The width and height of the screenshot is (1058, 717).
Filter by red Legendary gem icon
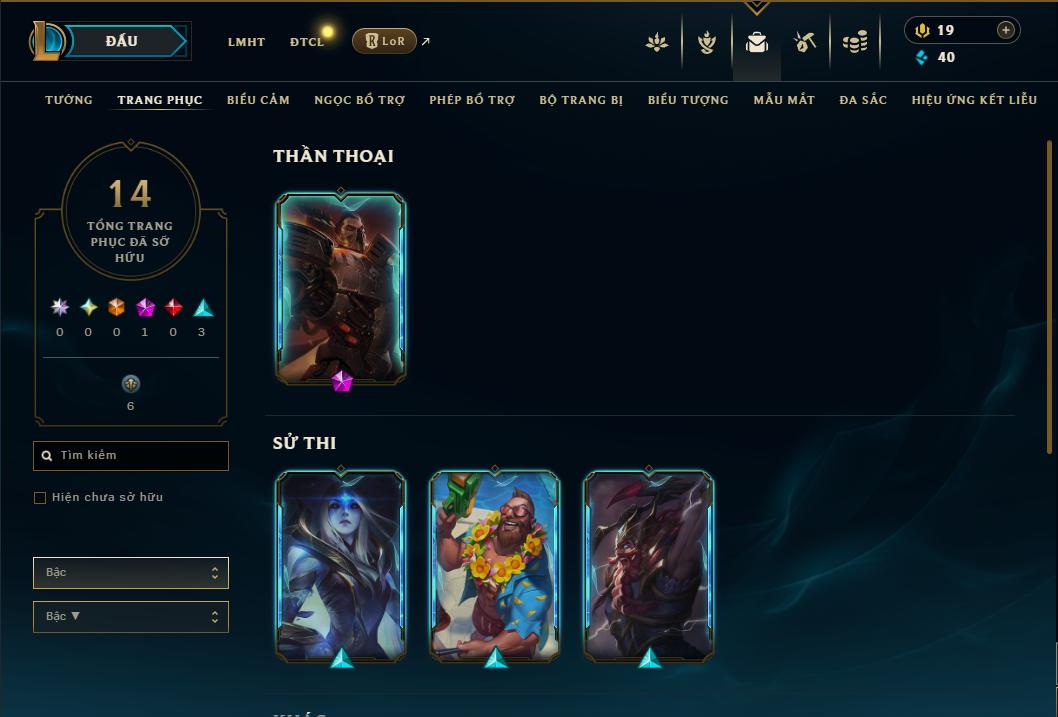pos(173,308)
